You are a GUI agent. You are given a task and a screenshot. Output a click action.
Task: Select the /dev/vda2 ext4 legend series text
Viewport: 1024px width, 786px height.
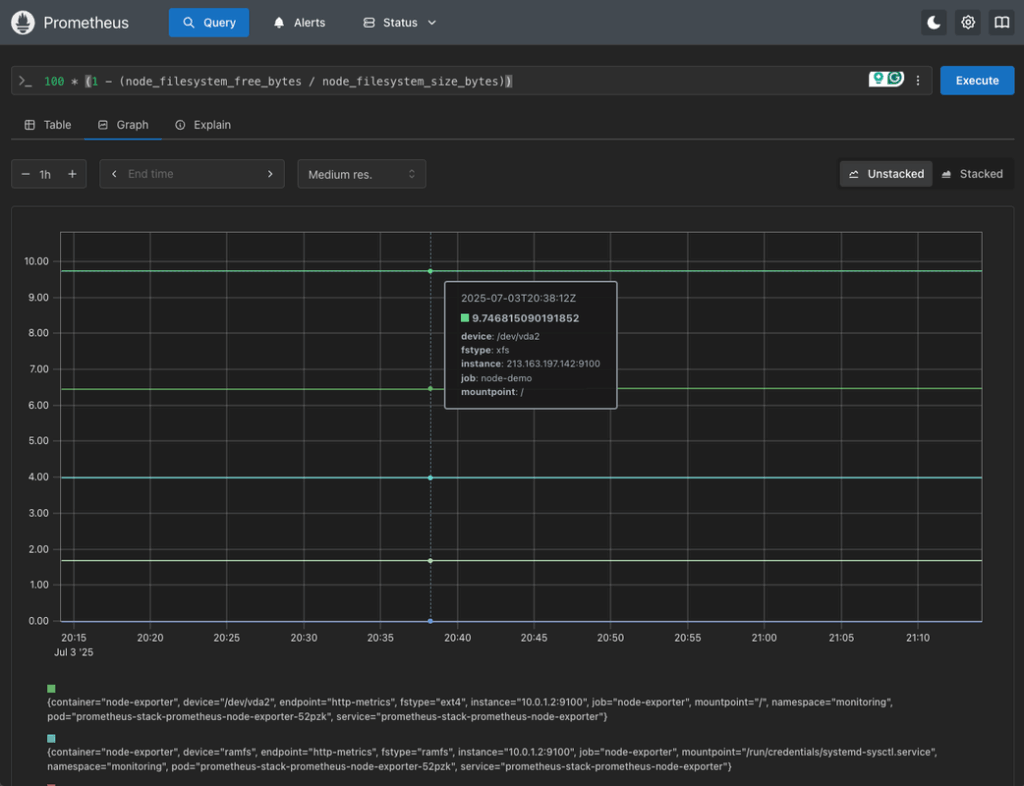pos(470,709)
